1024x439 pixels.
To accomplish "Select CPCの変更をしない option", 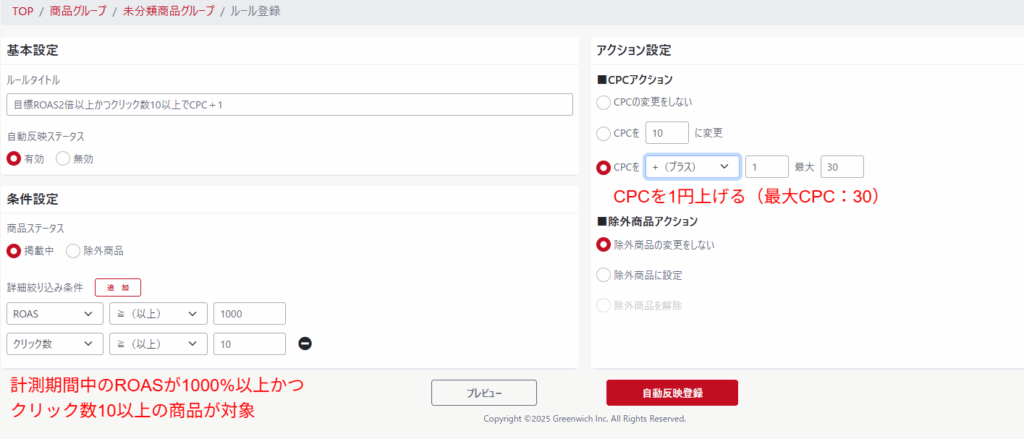I will (603, 102).
